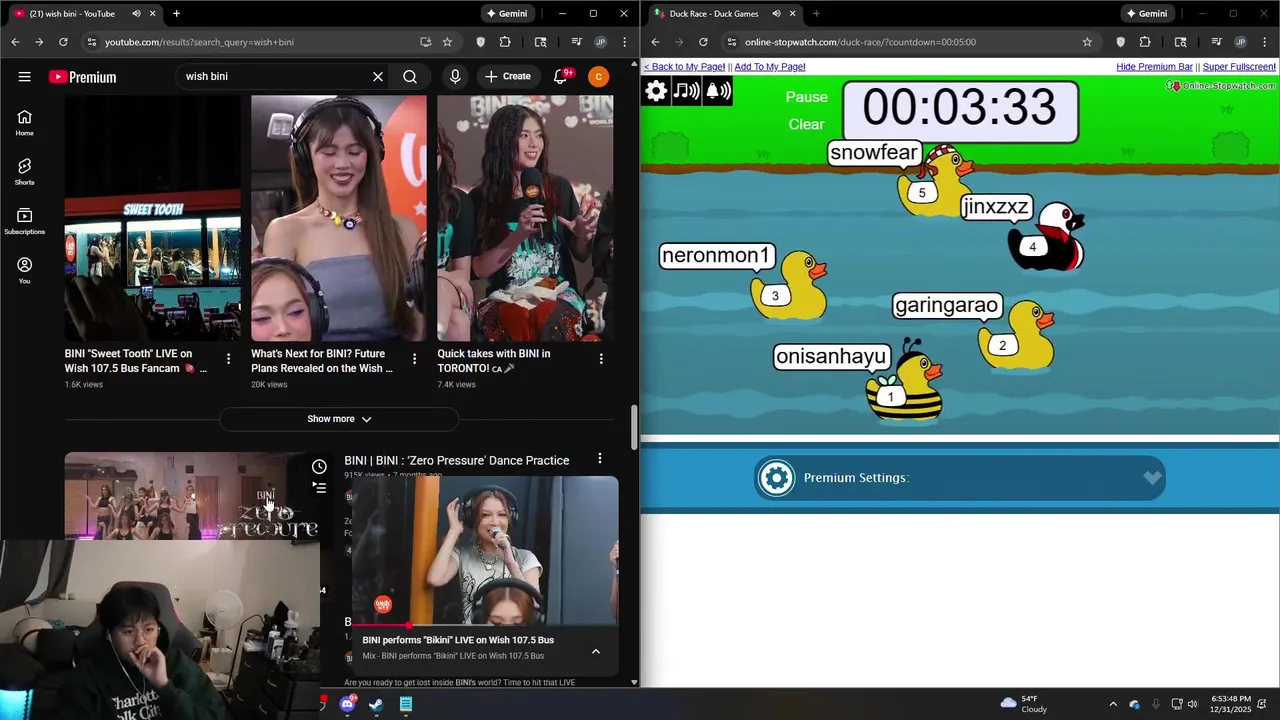Click the wish bini search field
This screenshot has width=1280, height=720.
point(272,76)
